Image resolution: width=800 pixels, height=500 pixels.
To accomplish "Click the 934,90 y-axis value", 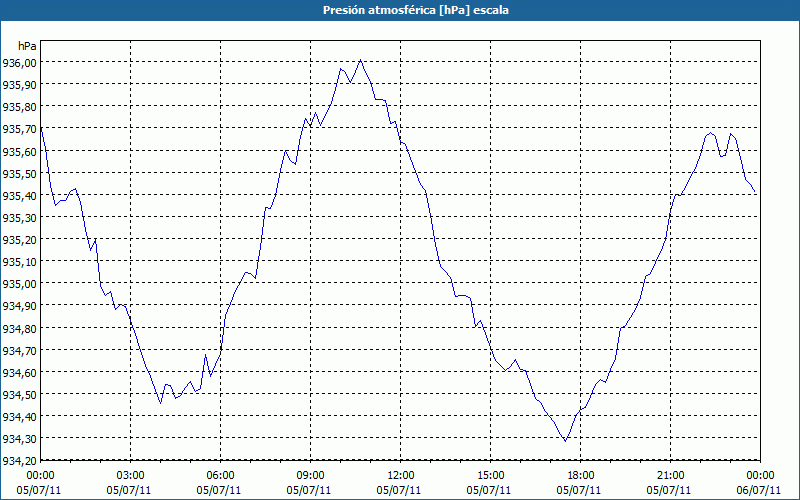I will click(19, 306).
